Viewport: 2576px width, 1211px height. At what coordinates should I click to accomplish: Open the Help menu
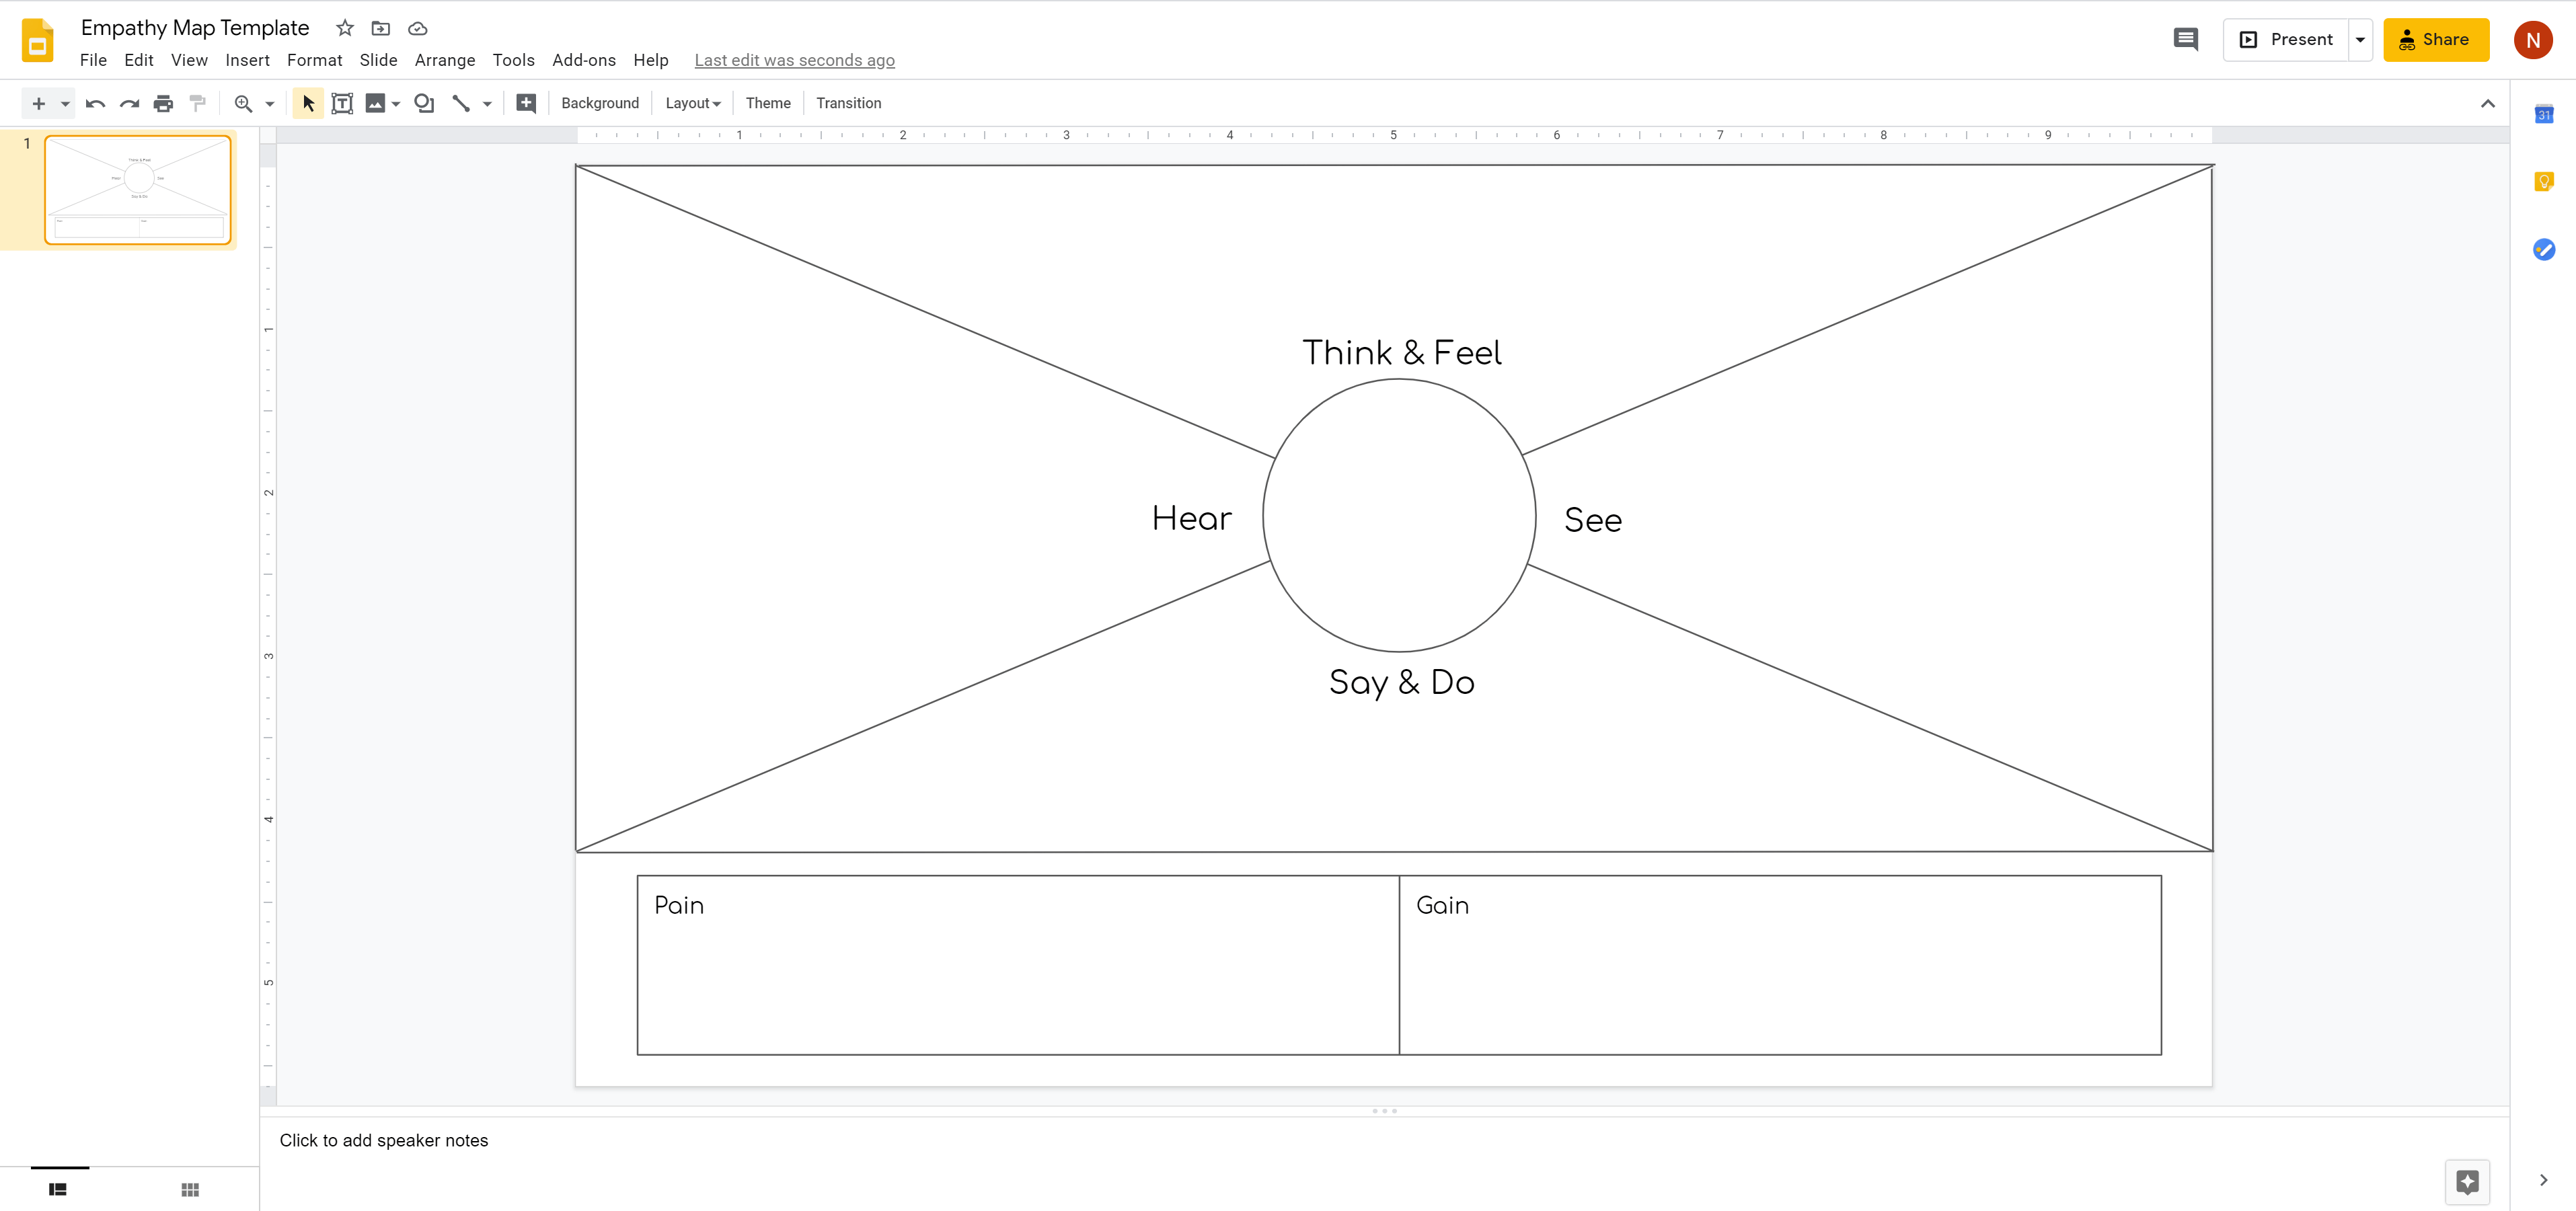coord(651,60)
